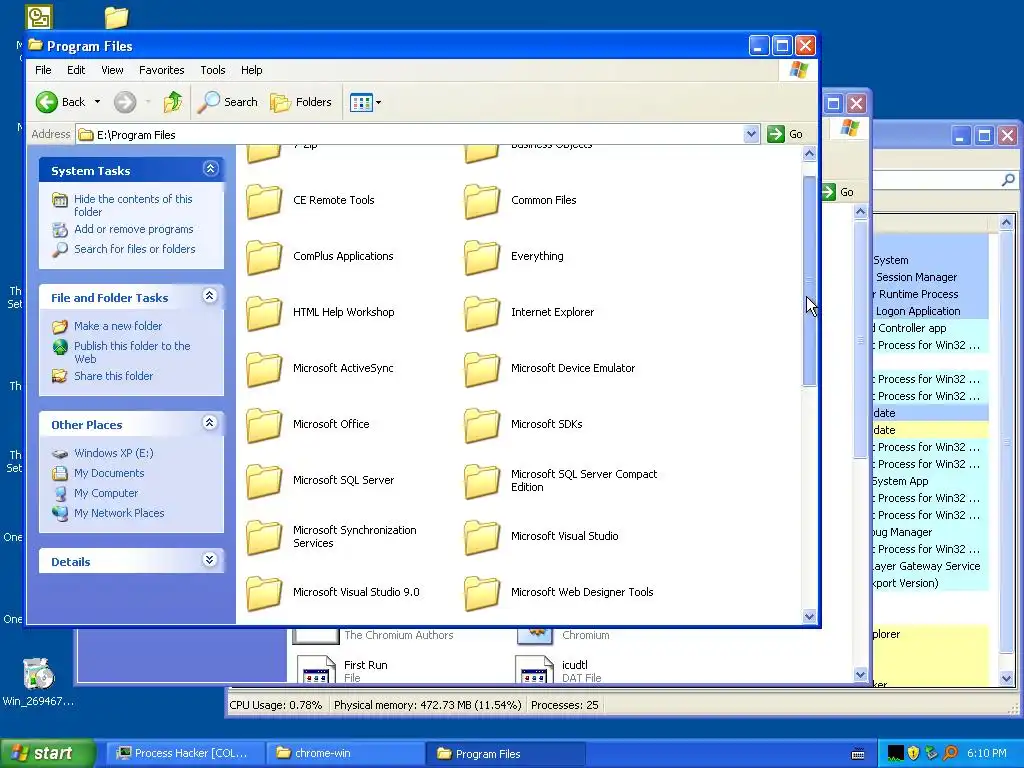The width and height of the screenshot is (1024, 768).
Task: Open the Search pane
Action: 227,102
